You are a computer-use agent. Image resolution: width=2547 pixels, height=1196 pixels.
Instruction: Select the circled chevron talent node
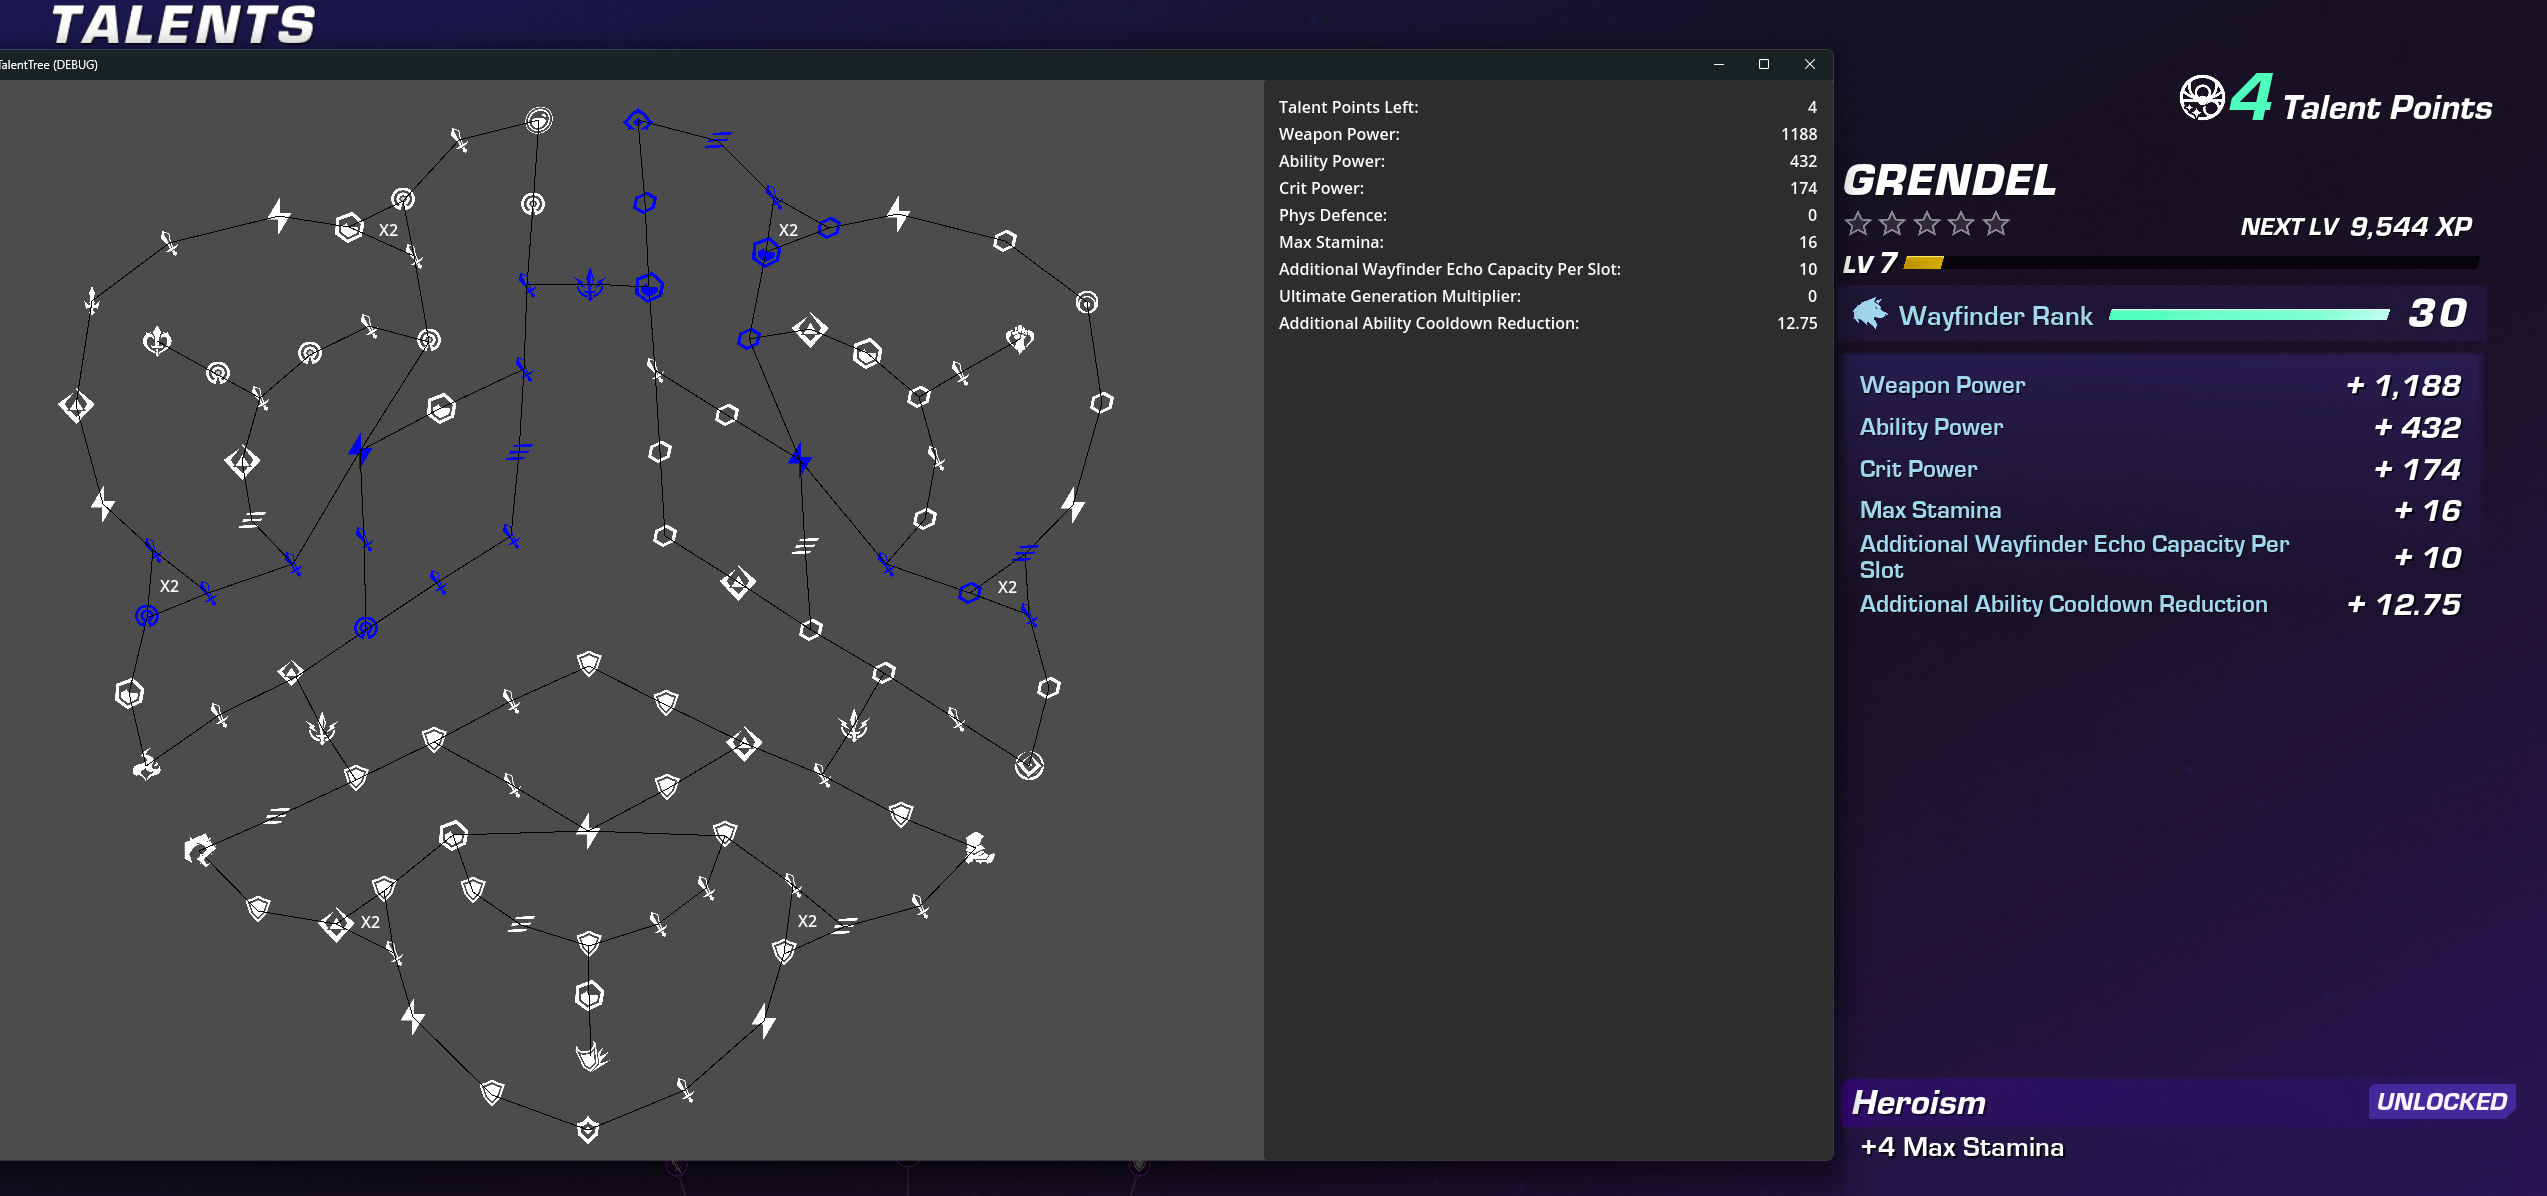pyautogui.click(x=1029, y=766)
